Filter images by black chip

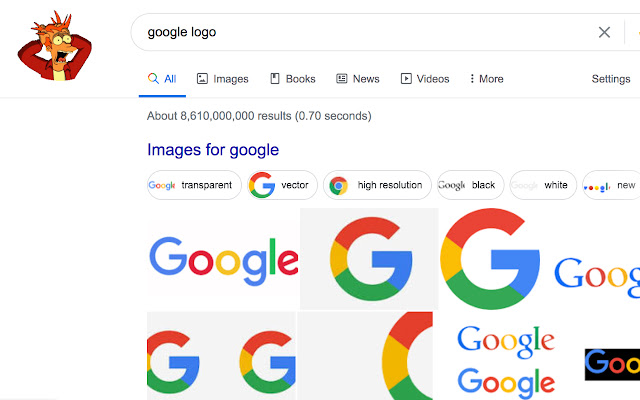[470, 185]
